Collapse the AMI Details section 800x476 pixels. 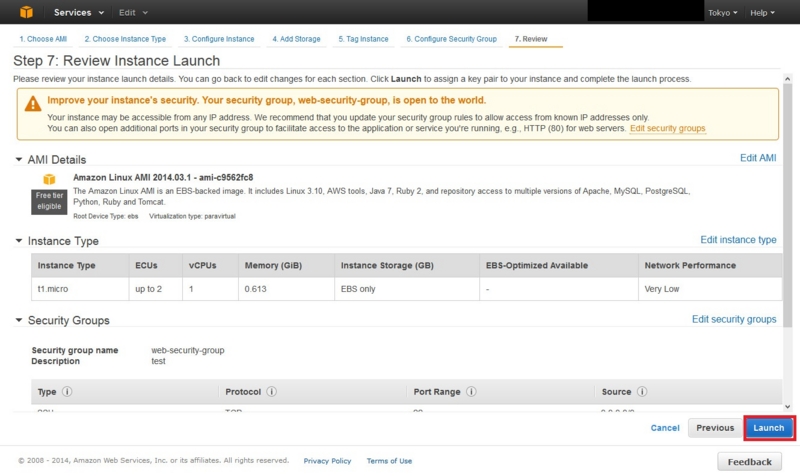click(x=19, y=160)
